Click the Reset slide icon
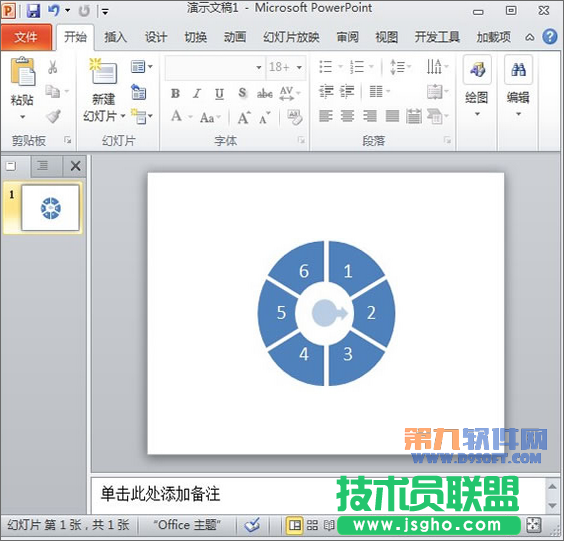564x541 pixels. (x=138, y=91)
